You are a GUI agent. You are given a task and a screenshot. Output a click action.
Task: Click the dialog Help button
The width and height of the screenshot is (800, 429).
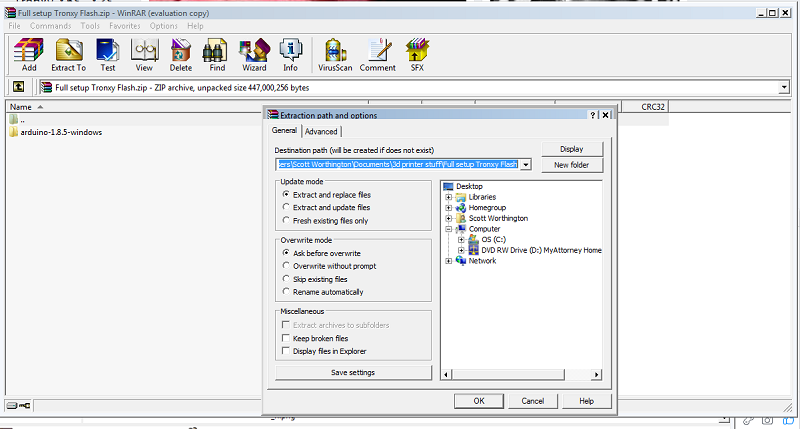pos(587,401)
